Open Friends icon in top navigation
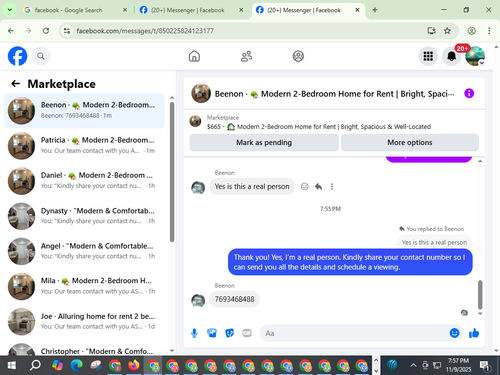 pyautogui.click(x=246, y=56)
